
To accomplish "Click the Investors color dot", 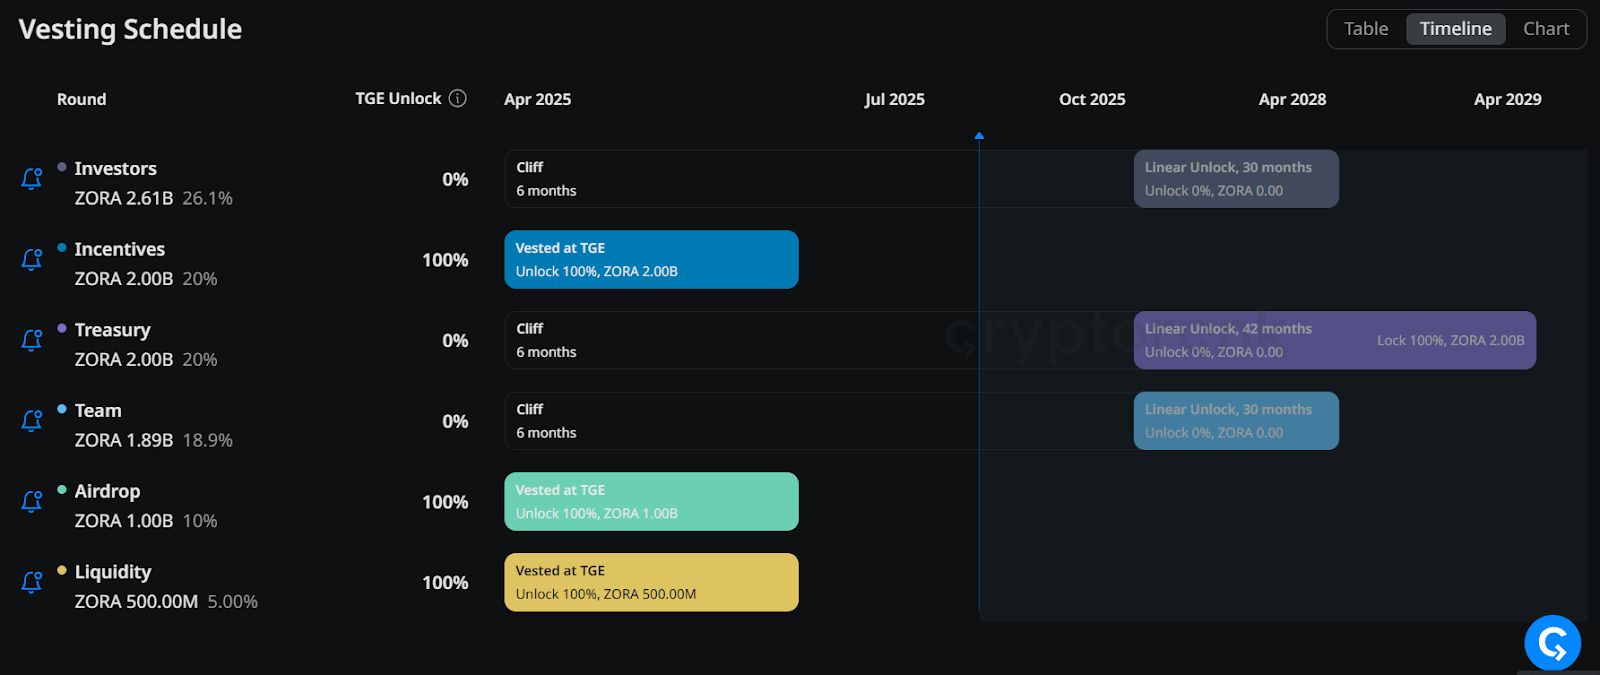I will pos(62,167).
